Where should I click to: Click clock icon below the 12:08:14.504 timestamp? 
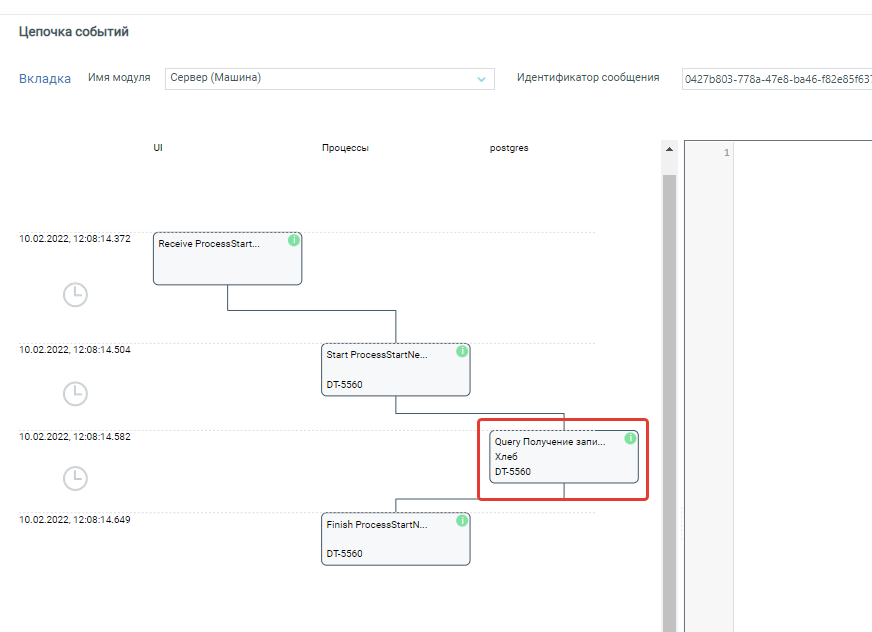pyautogui.click(x=75, y=393)
